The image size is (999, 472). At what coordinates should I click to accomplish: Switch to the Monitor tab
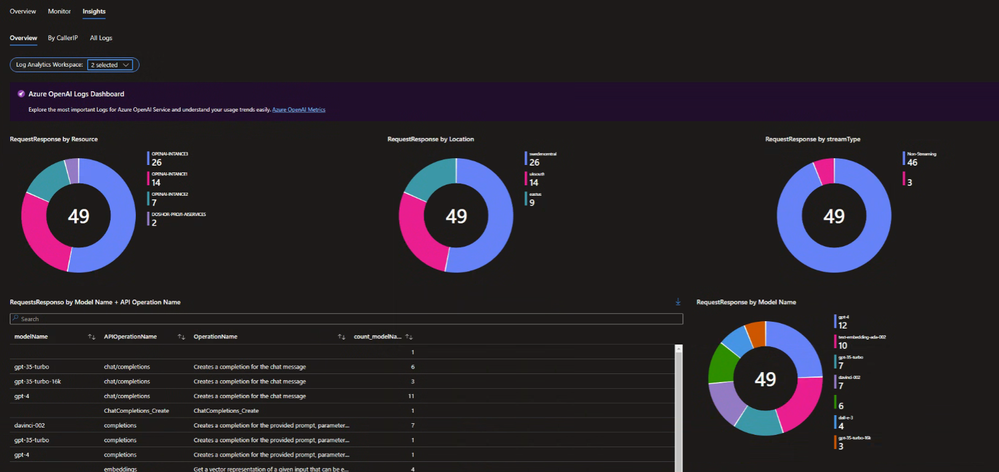(x=59, y=11)
